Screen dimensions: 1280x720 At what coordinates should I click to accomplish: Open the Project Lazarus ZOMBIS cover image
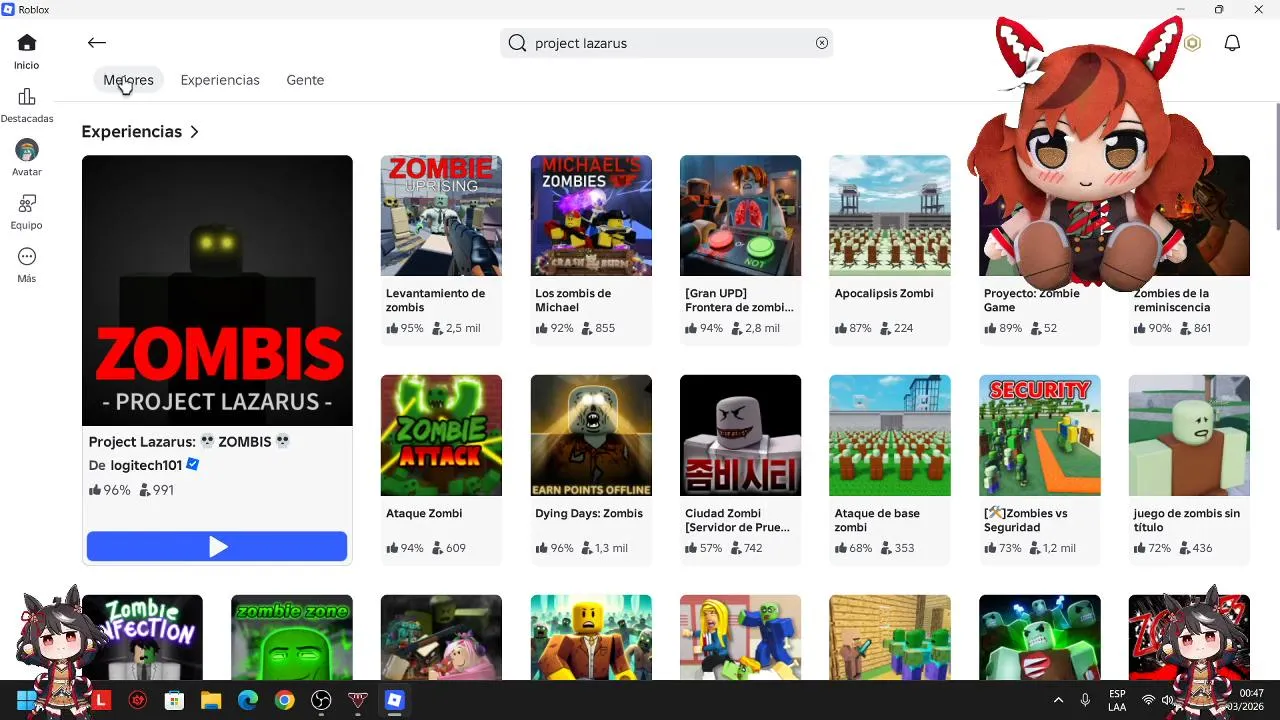click(217, 290)
